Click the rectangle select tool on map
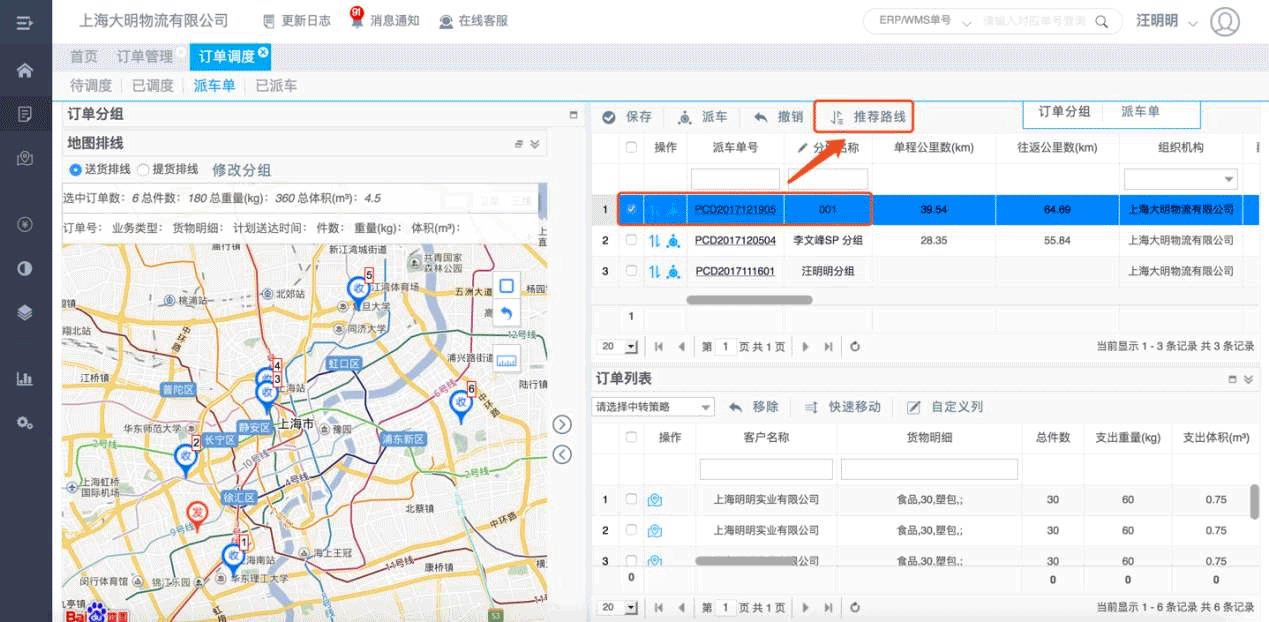This screenshot has height=622, width=1269. (x=506, y=286)
